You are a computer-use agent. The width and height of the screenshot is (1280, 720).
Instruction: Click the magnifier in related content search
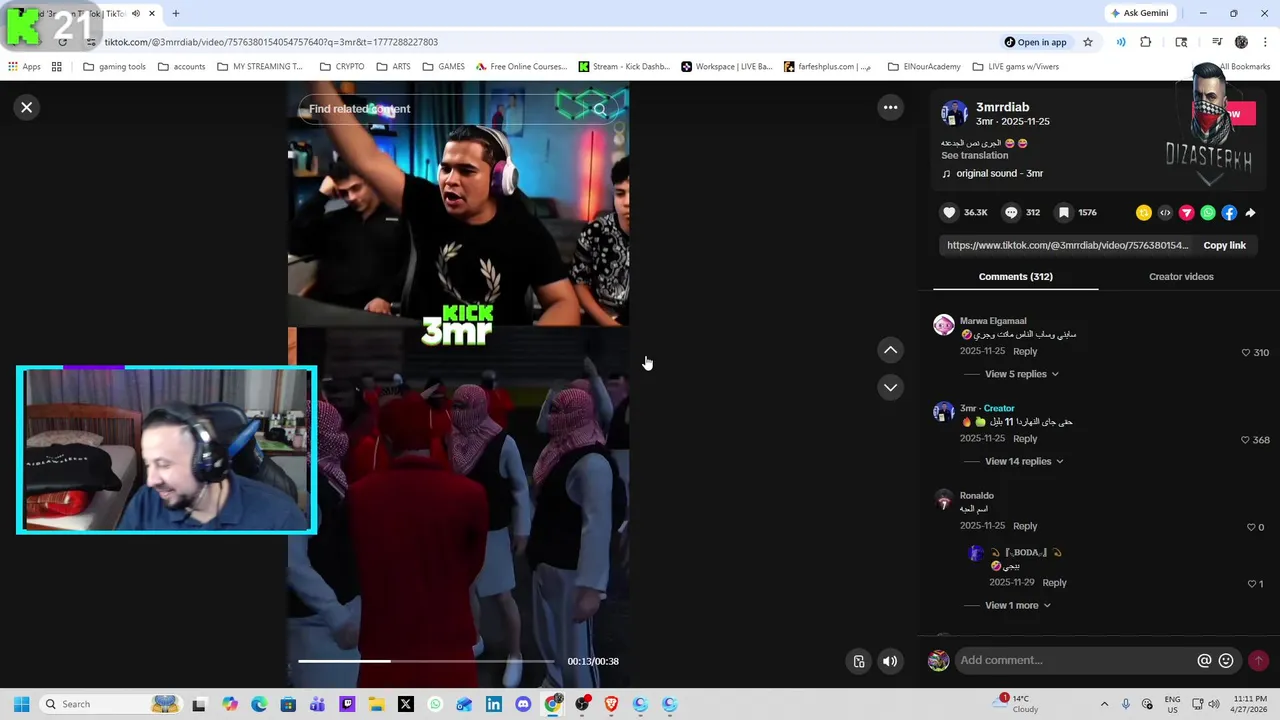(x=600, y=109)
